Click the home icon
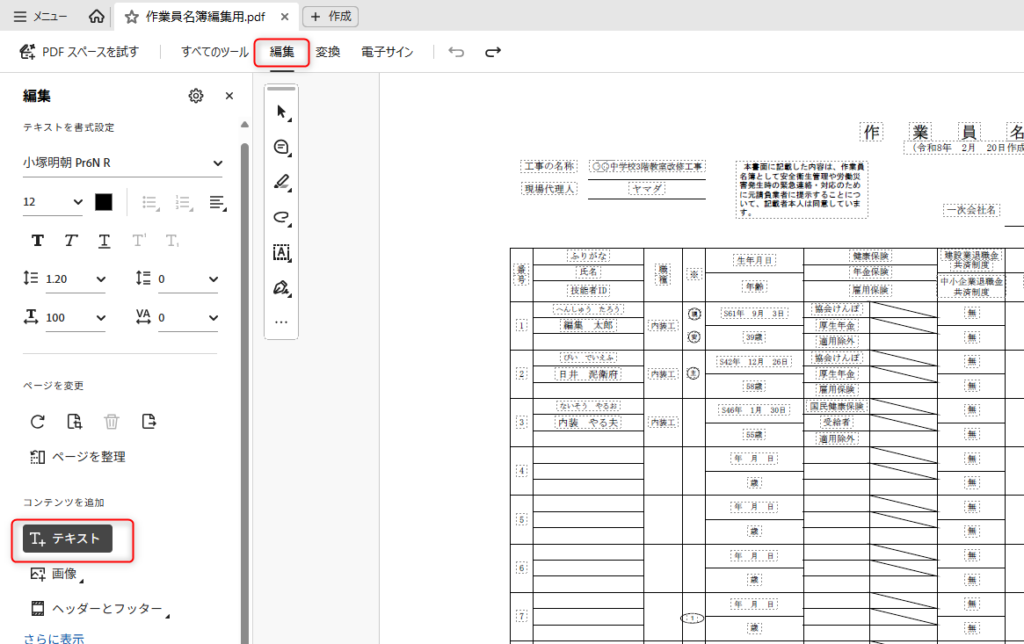The height and width of the screenshot is (644, 1024). (x=96, y=17)
